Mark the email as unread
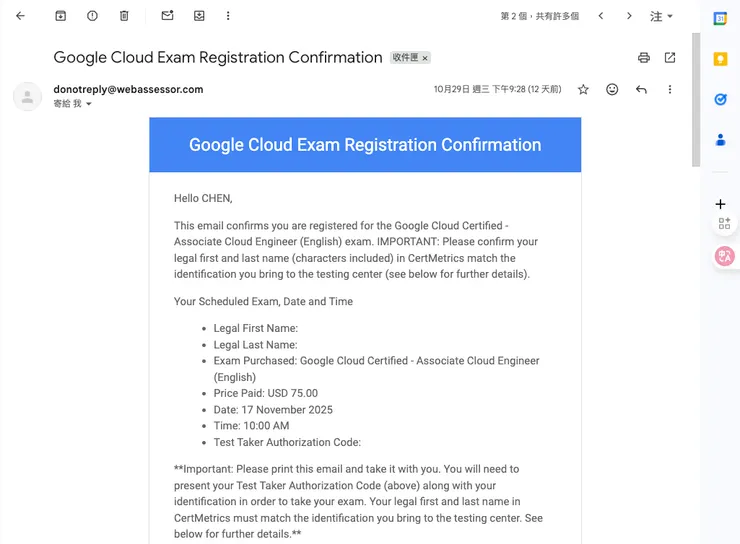 [167, 16]
